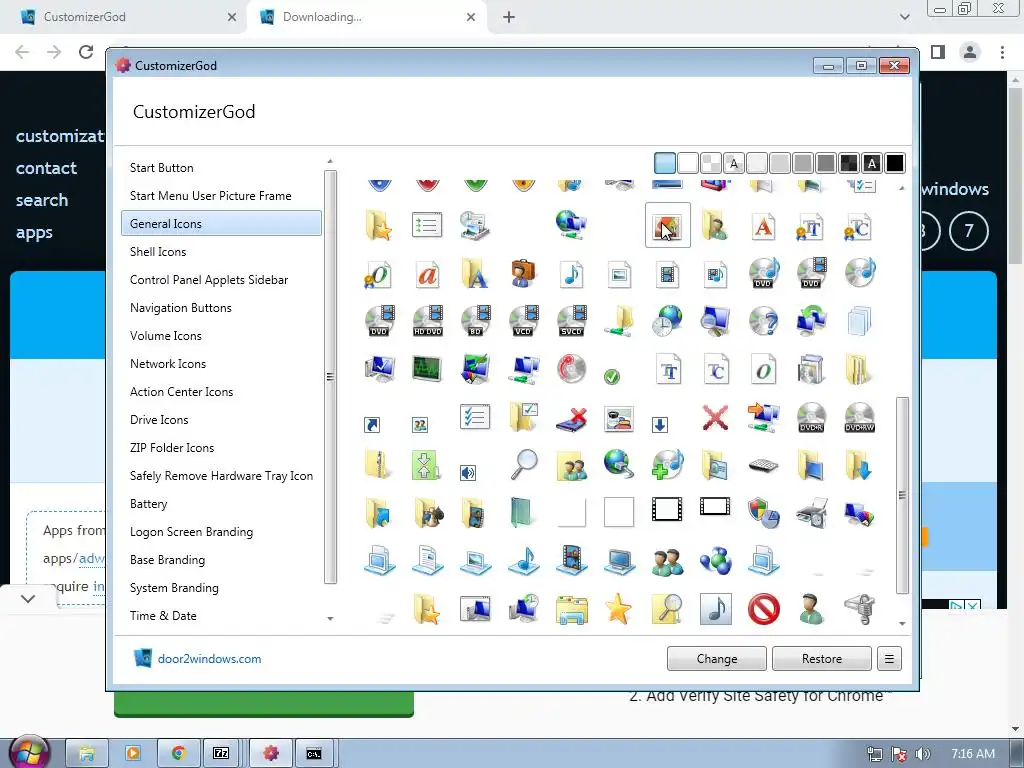The width and height of the screenshot is (1024, 768).
Task: Select the DVD+RW disc icon
Action: [x=859, y=417]
